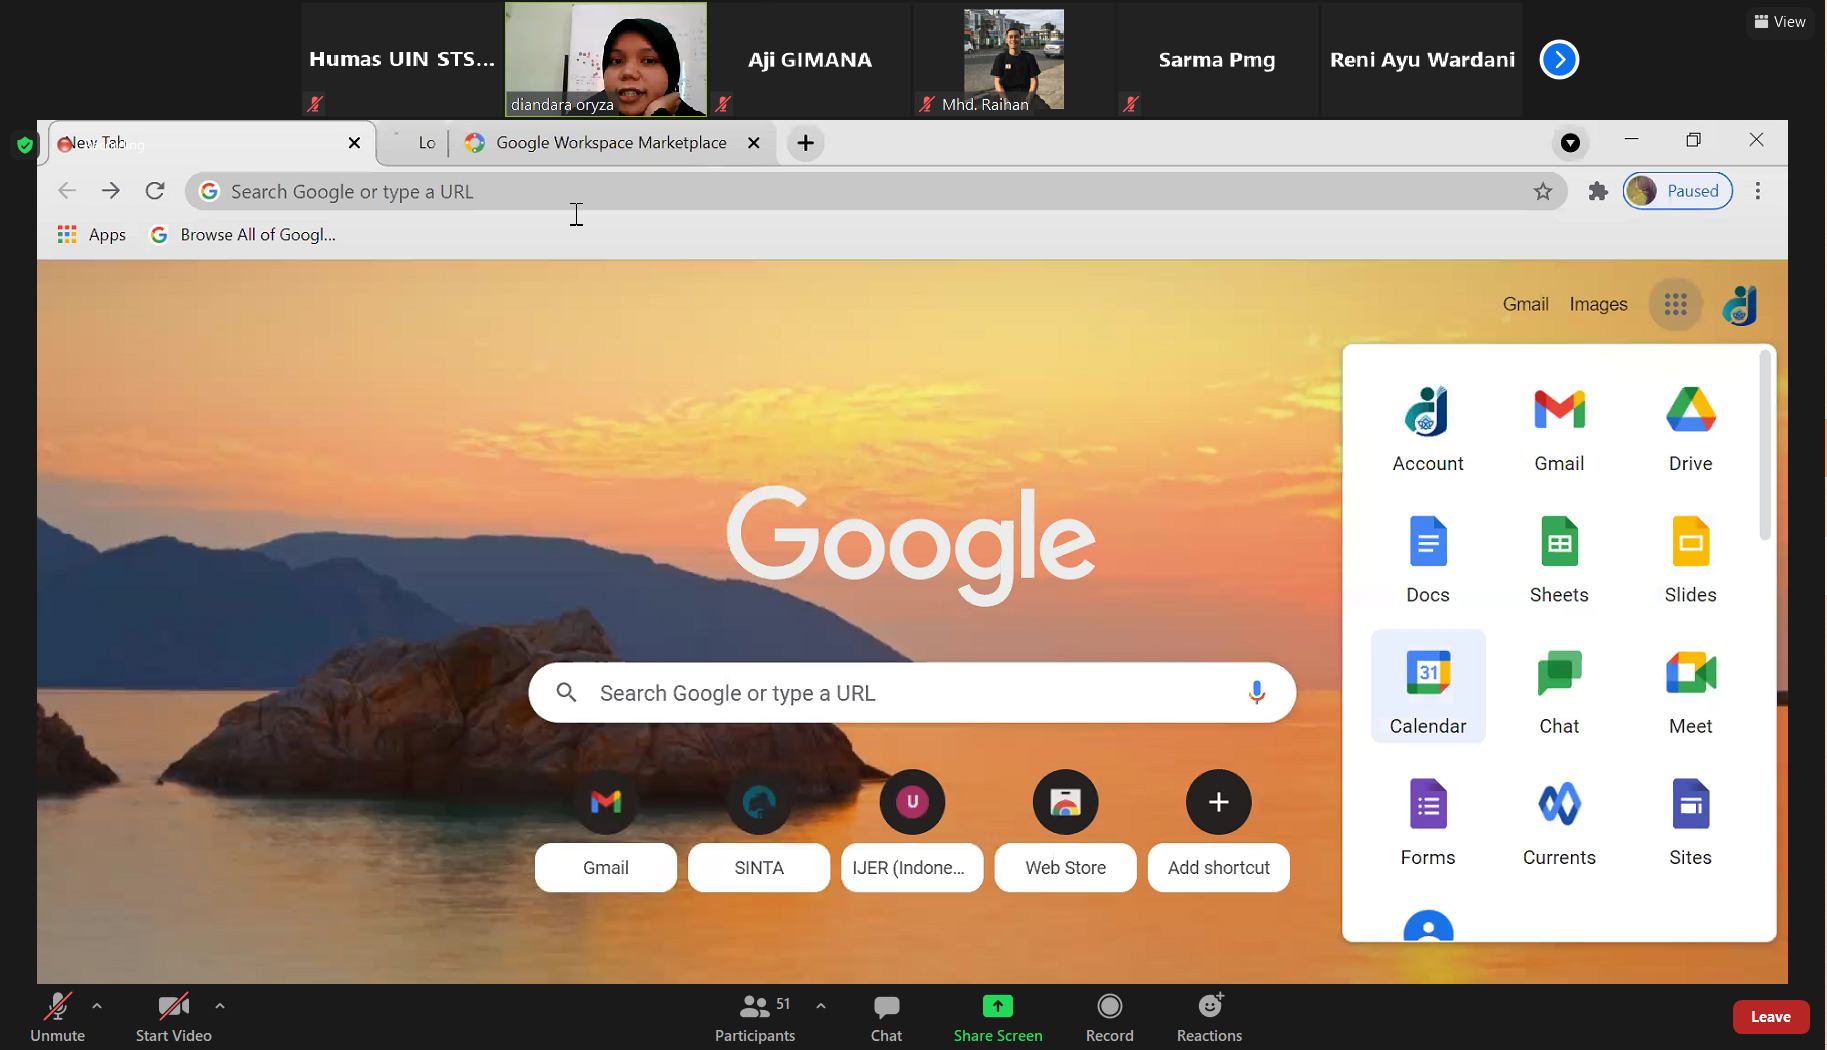Click the Add shortcut tile

(1218, 830)
